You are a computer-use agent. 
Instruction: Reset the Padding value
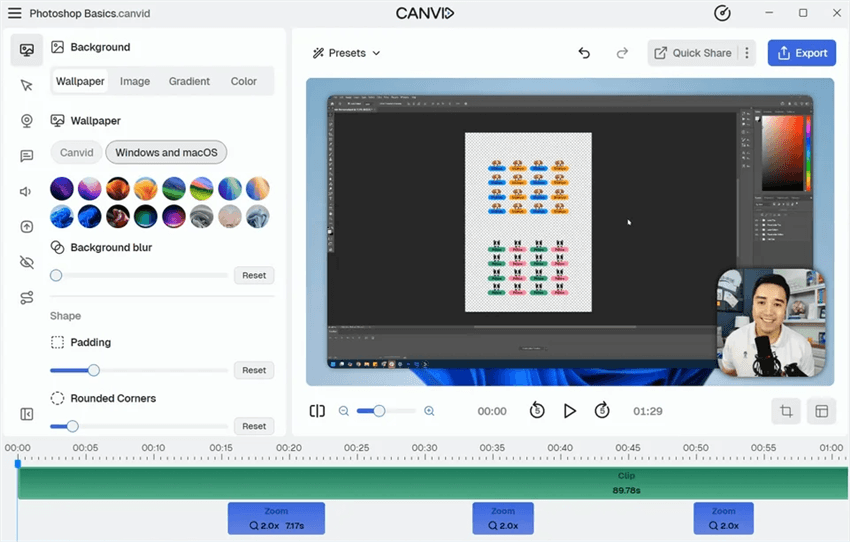[254, 370]
